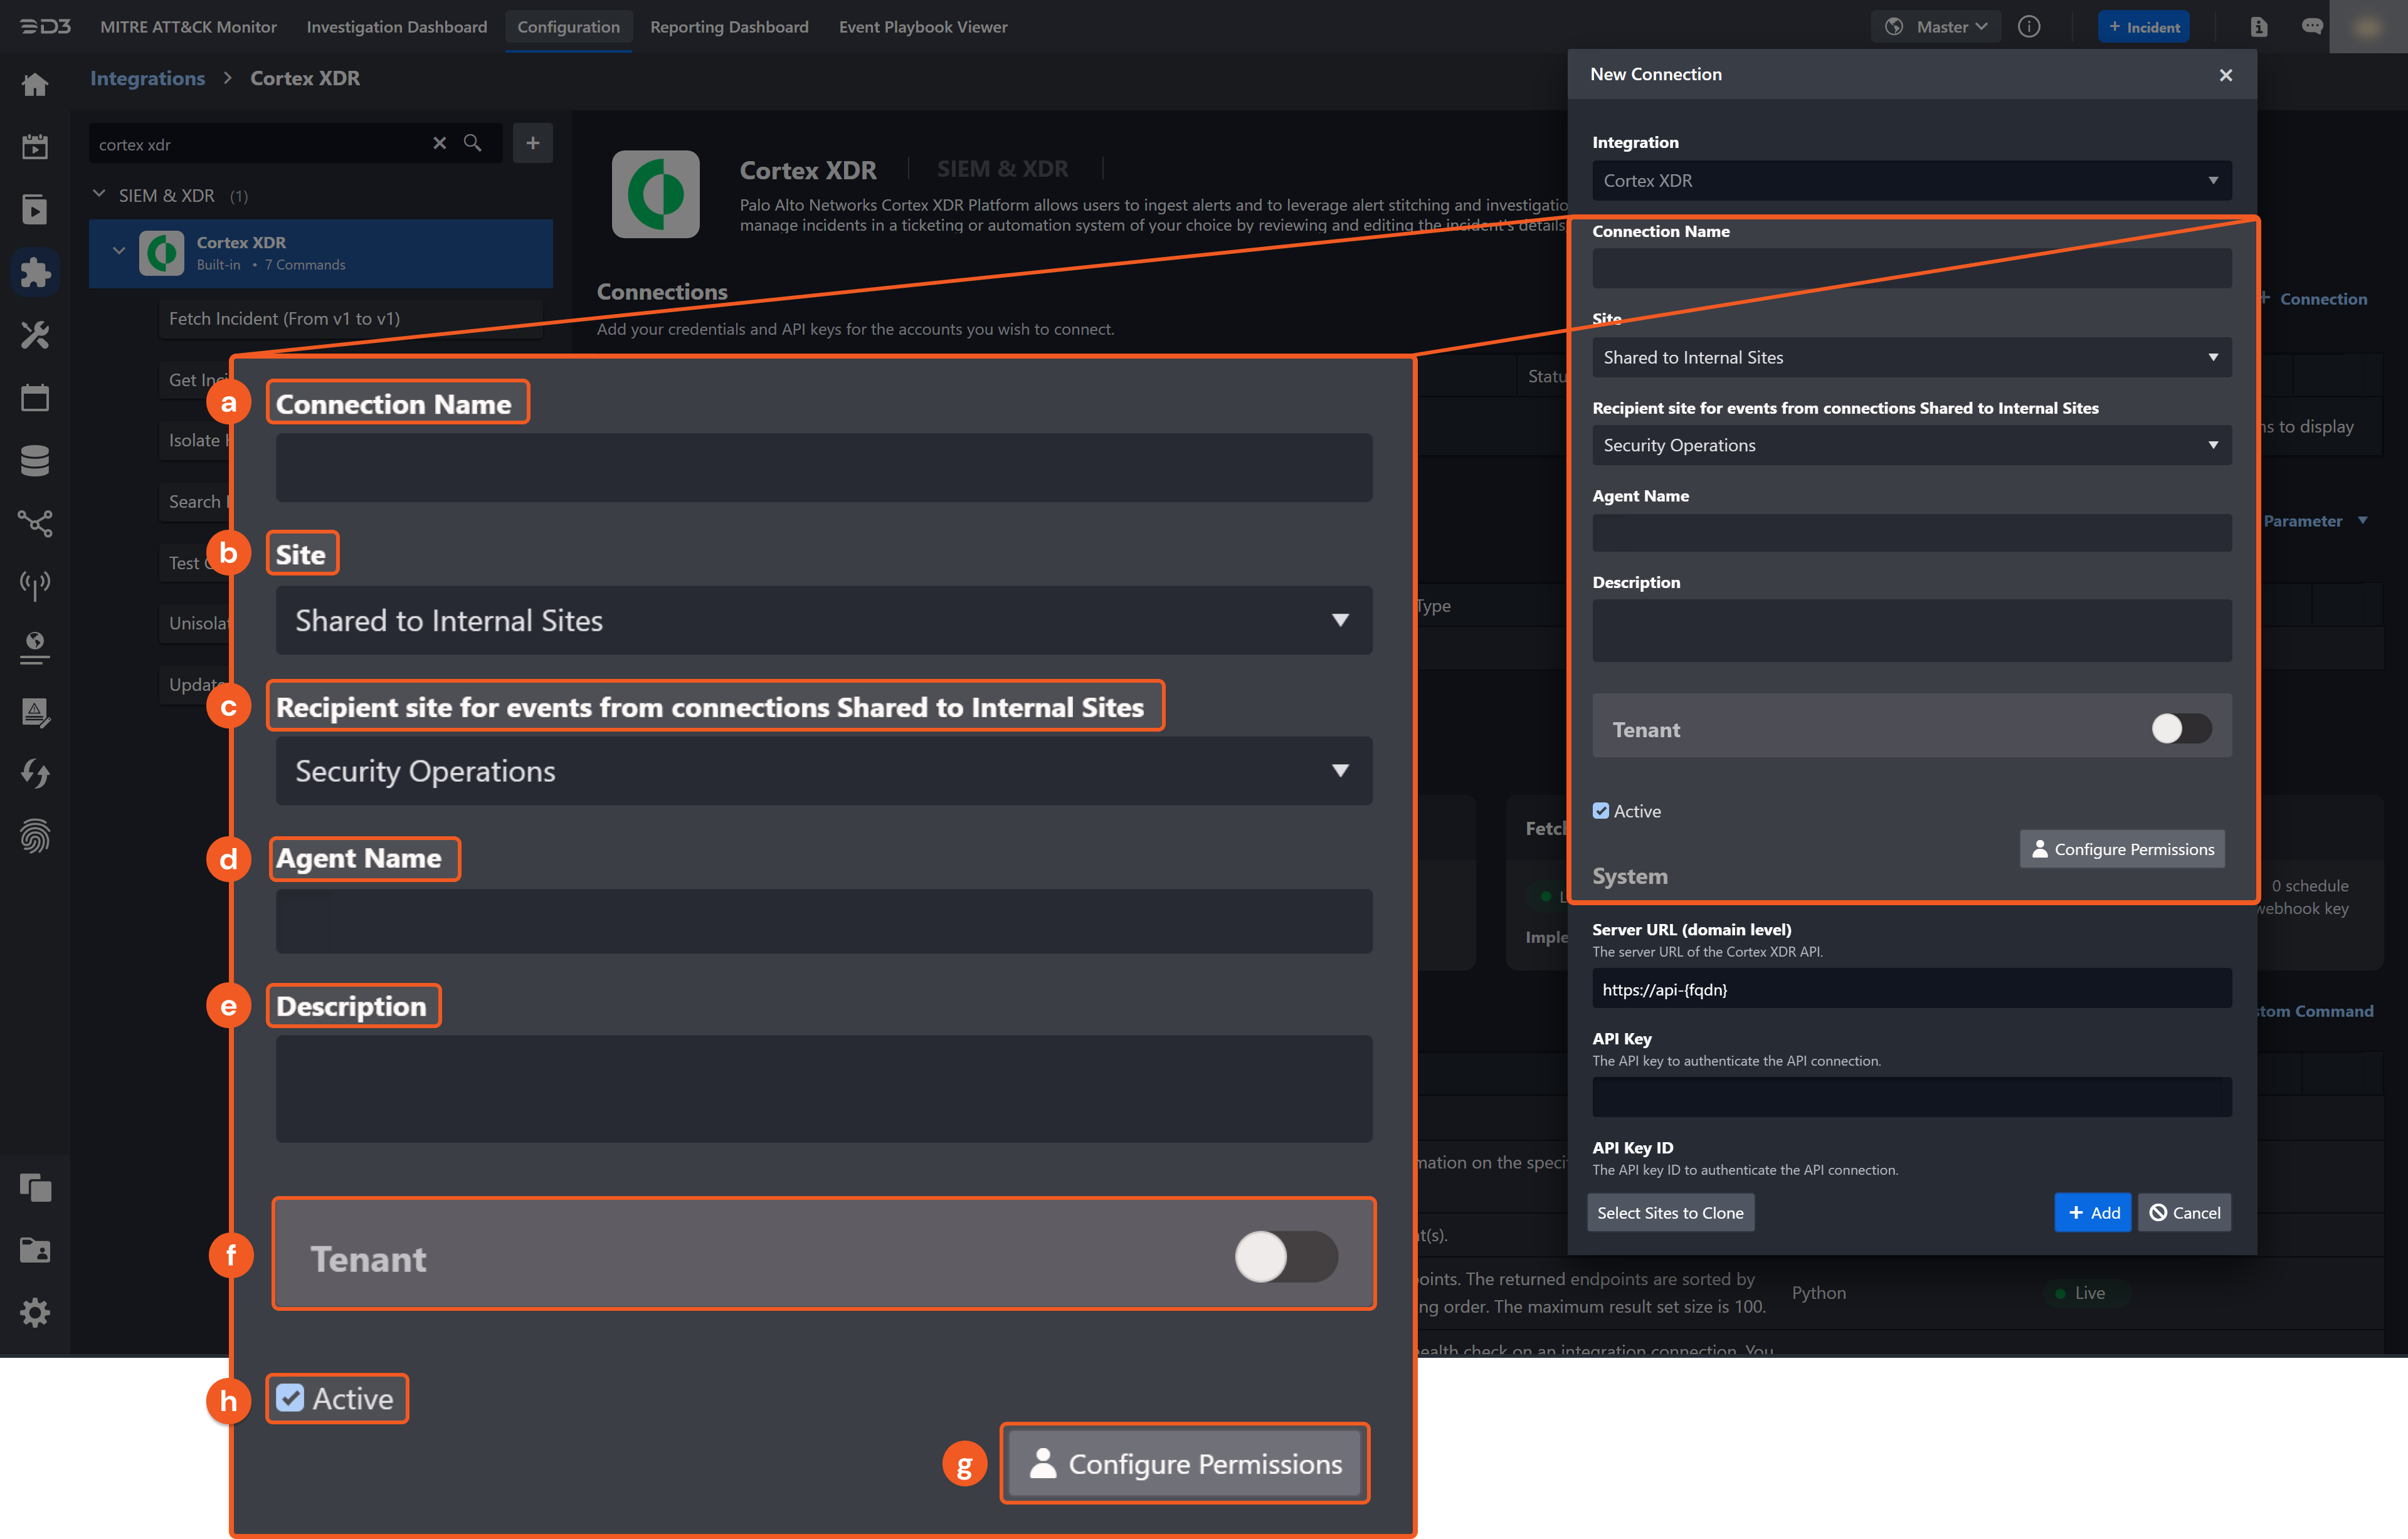Viewport: 2408px width, 1539px height.
Task: Open the wrench-and-screwdriver Utilities icon
Action: coord(35,335)
